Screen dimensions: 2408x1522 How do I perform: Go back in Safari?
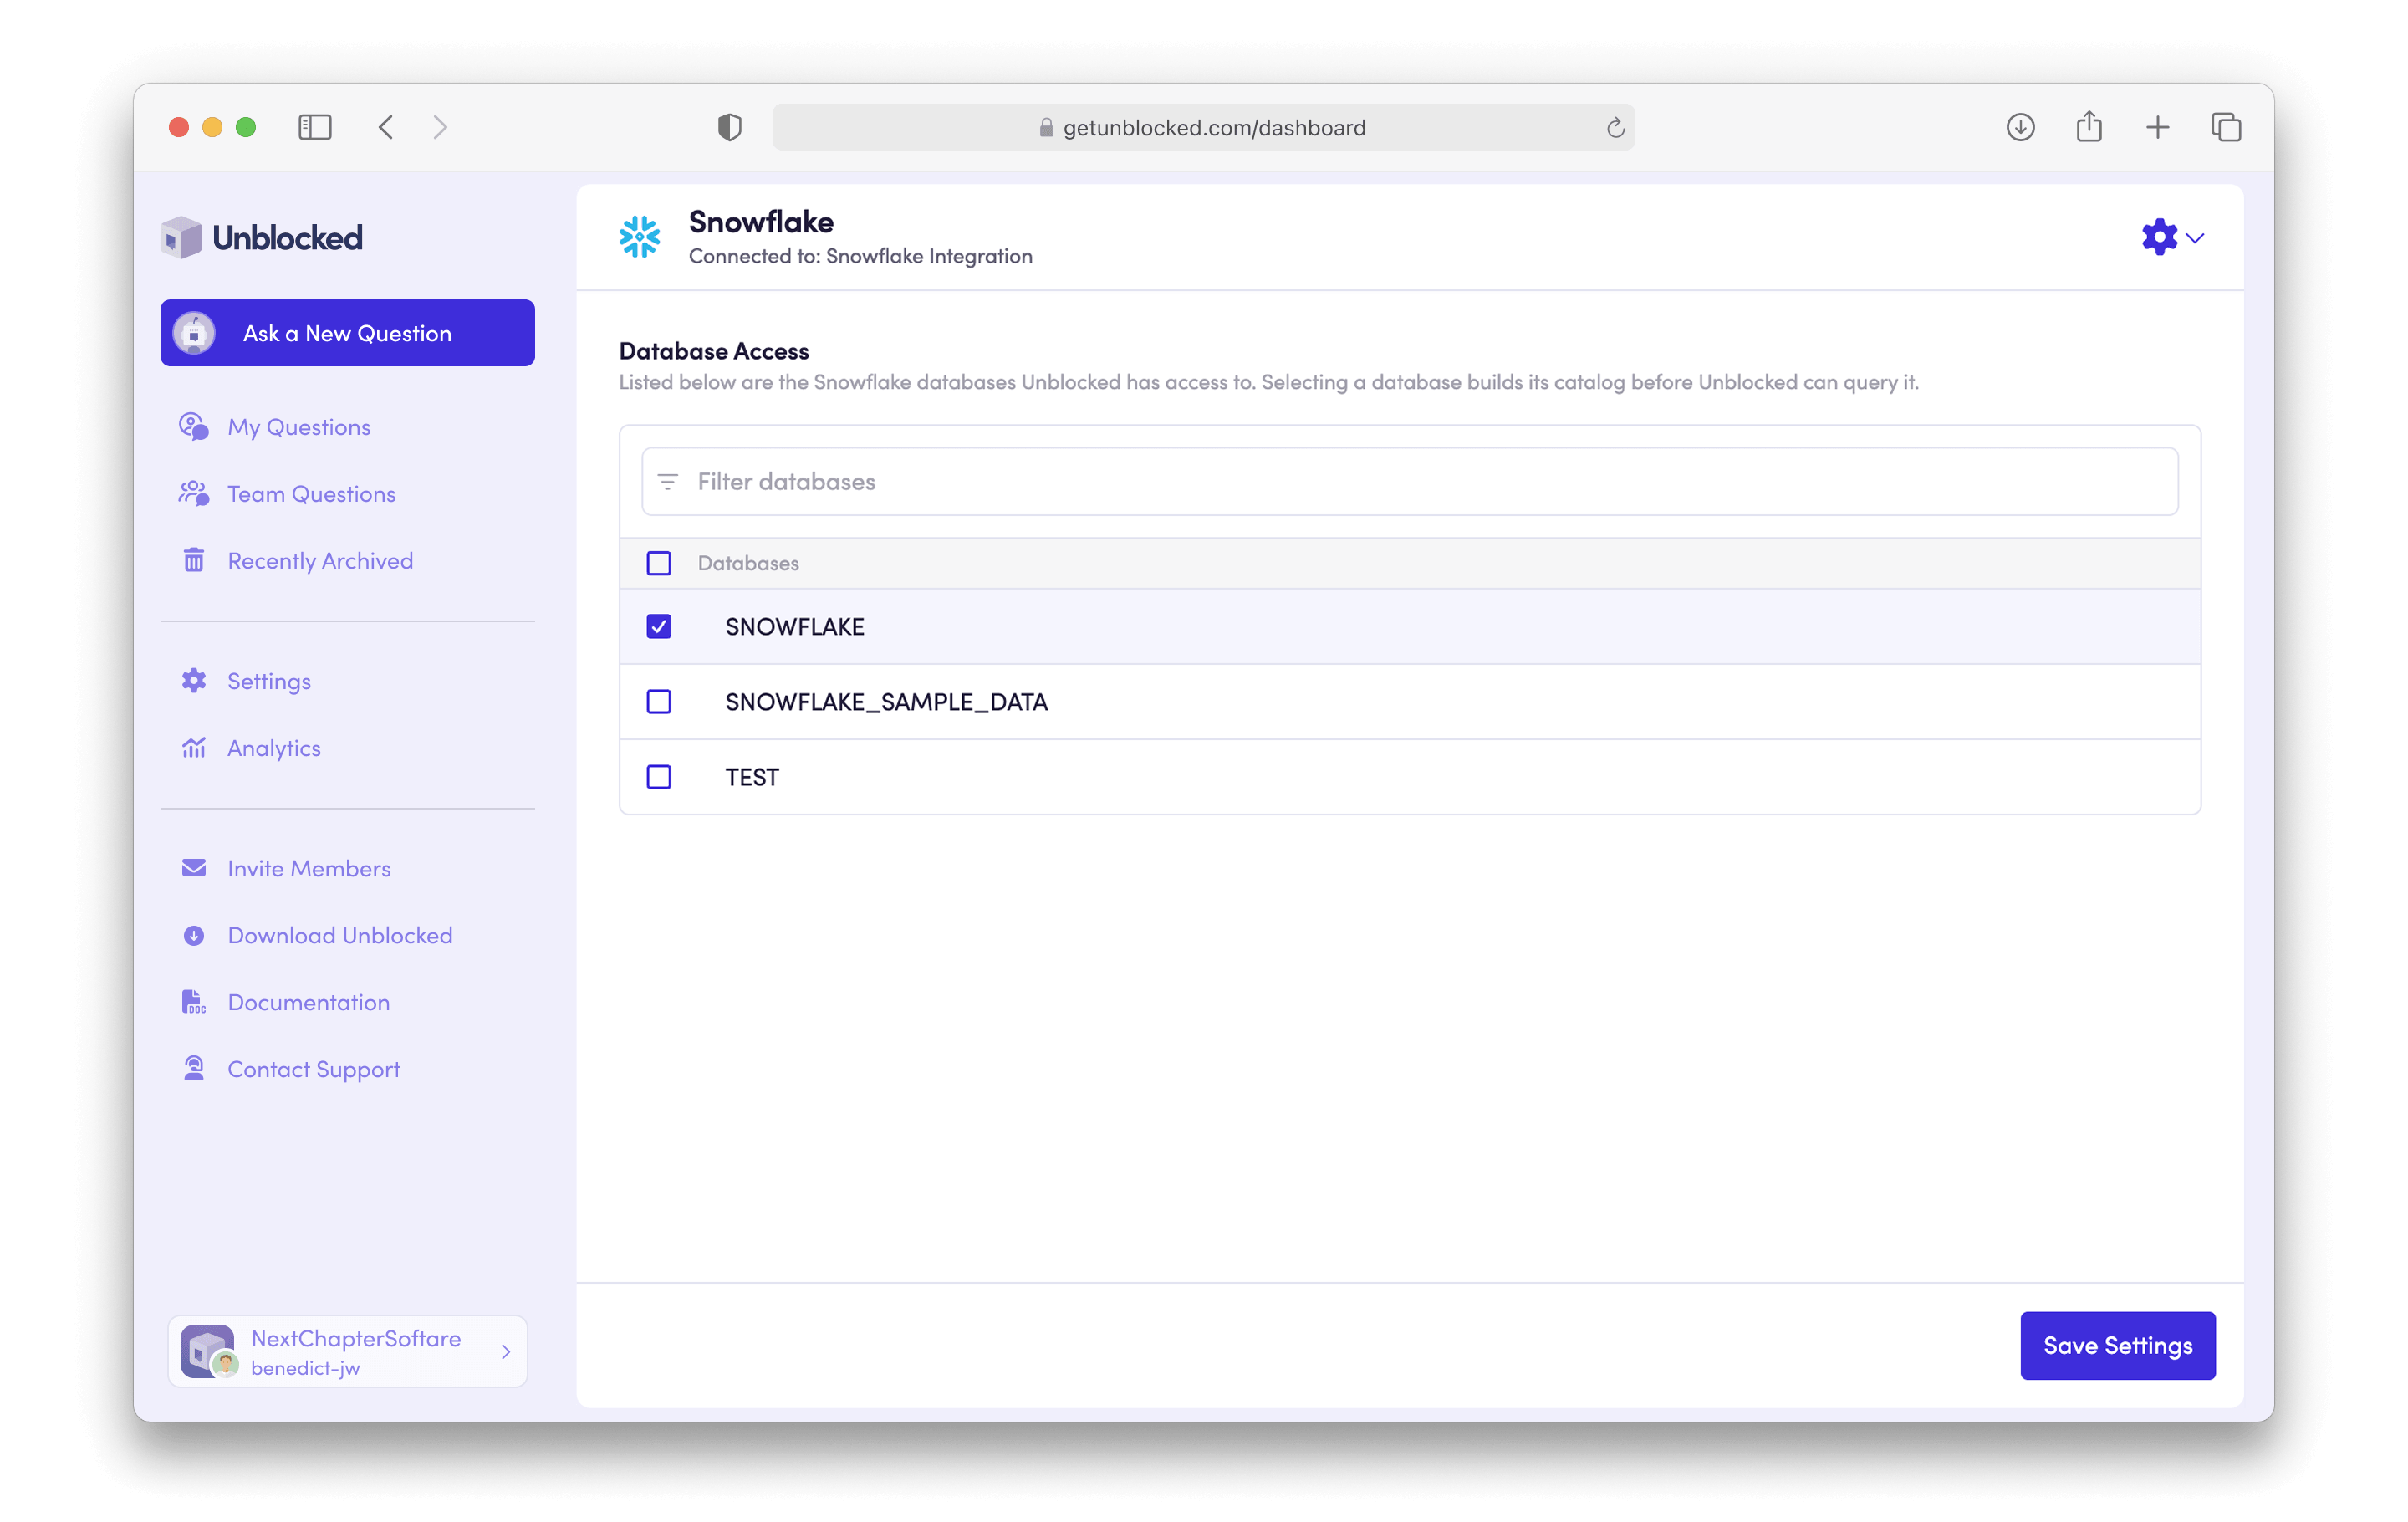[386, 127]
